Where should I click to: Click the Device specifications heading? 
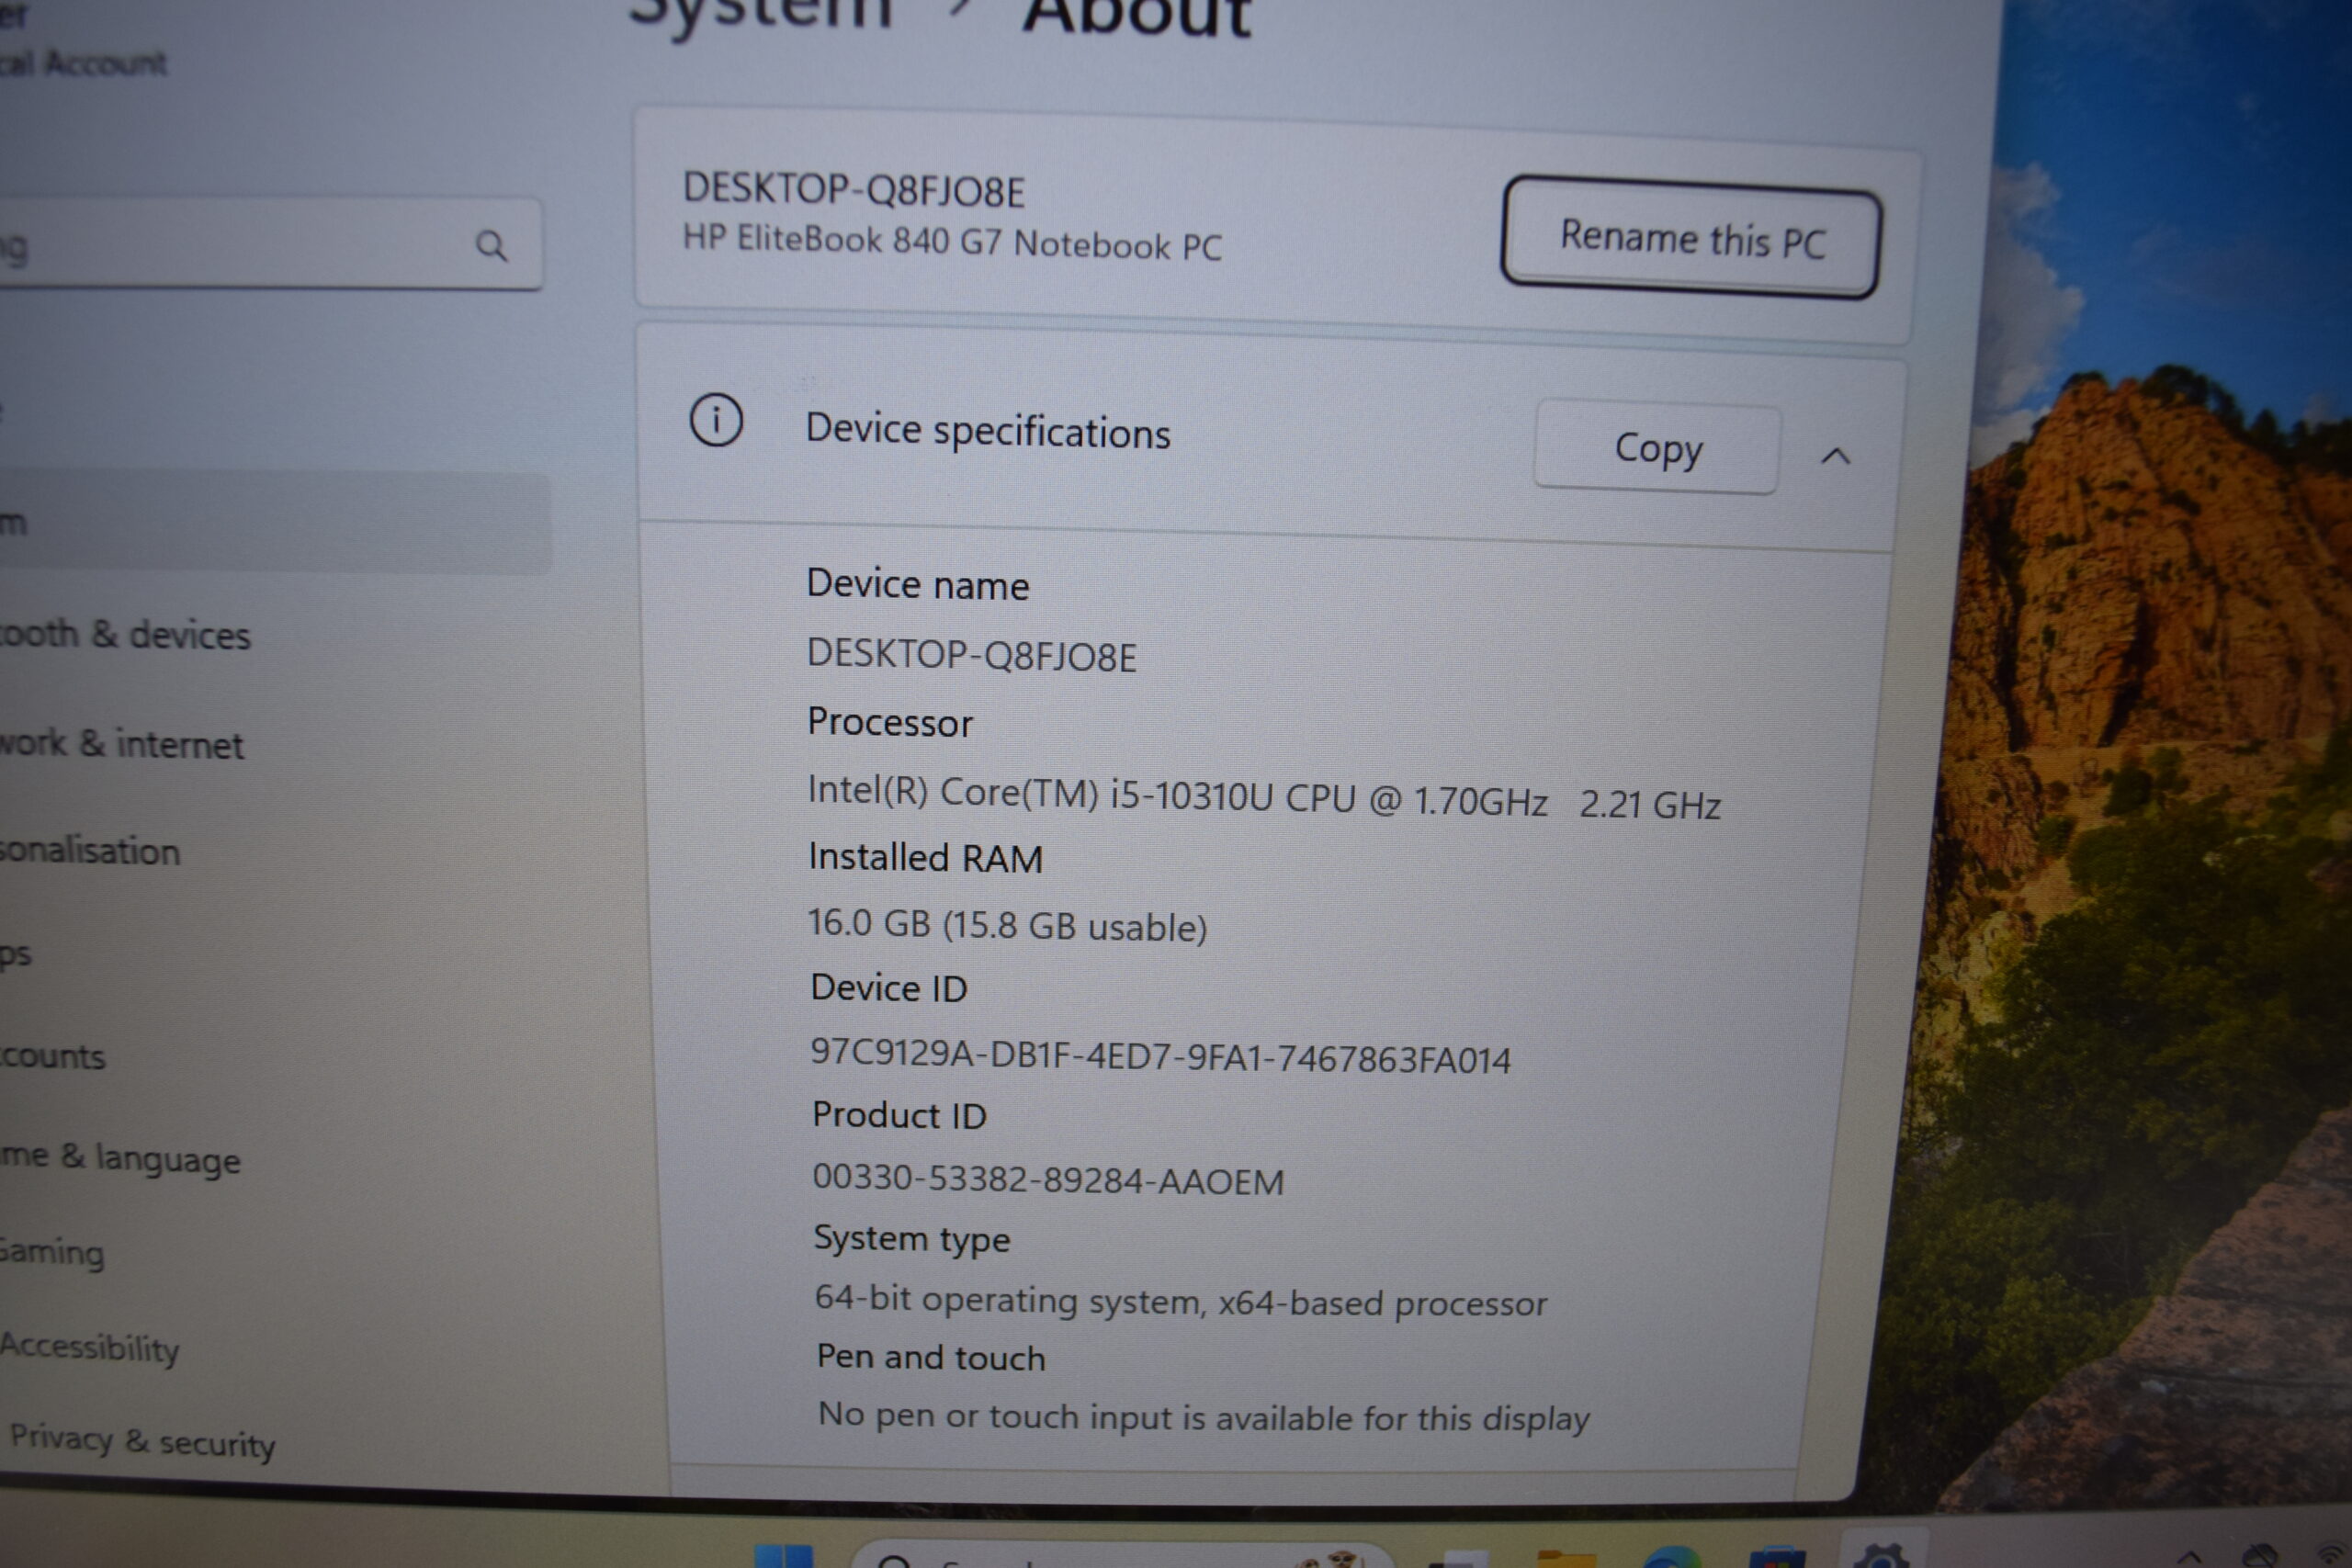(x=988, y=431)
